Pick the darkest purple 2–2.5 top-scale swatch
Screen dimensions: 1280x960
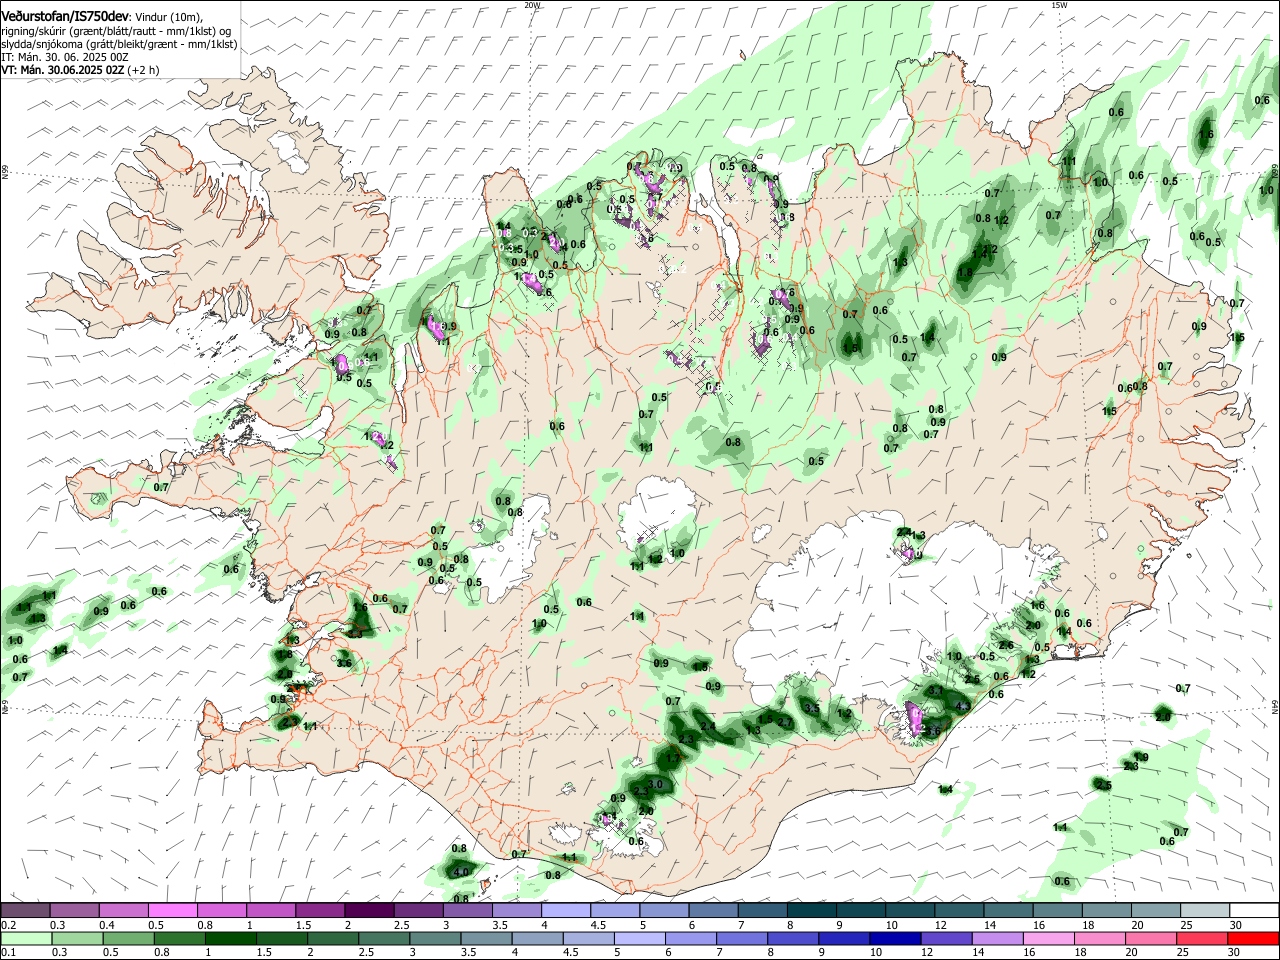point(369,910)
